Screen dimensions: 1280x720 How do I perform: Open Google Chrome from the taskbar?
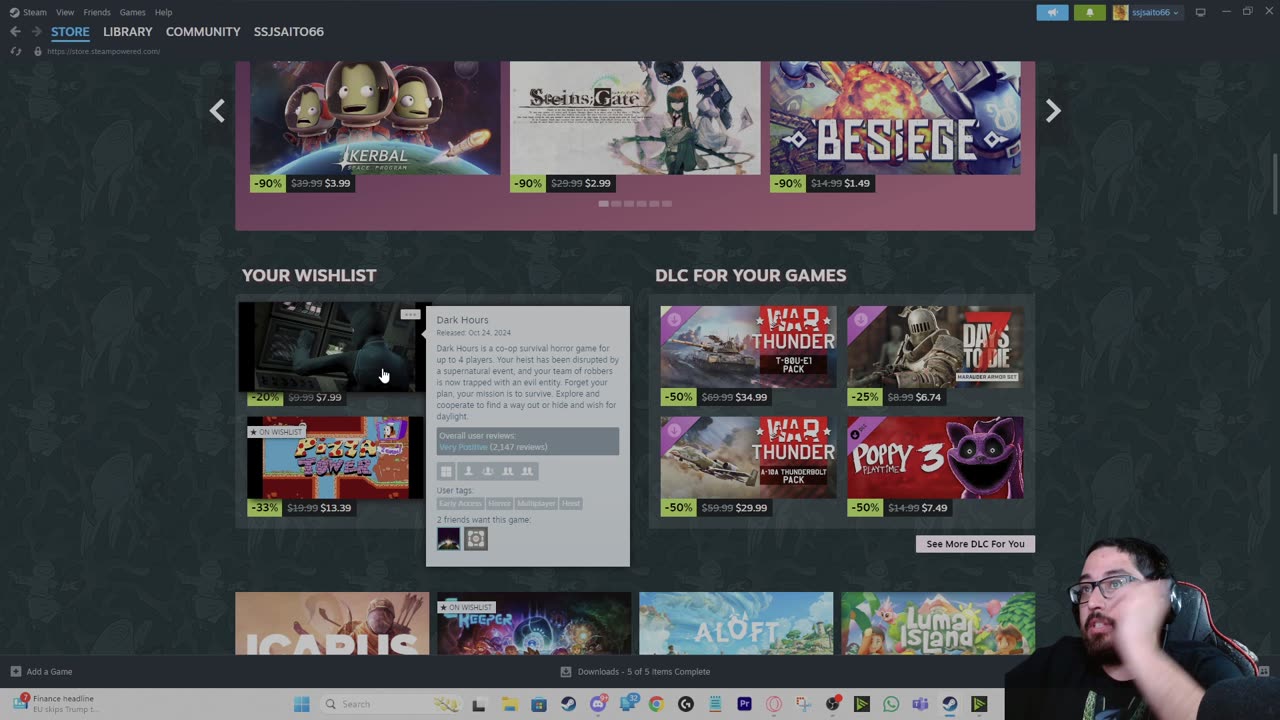pyautogui.click(x=655, y=704)
